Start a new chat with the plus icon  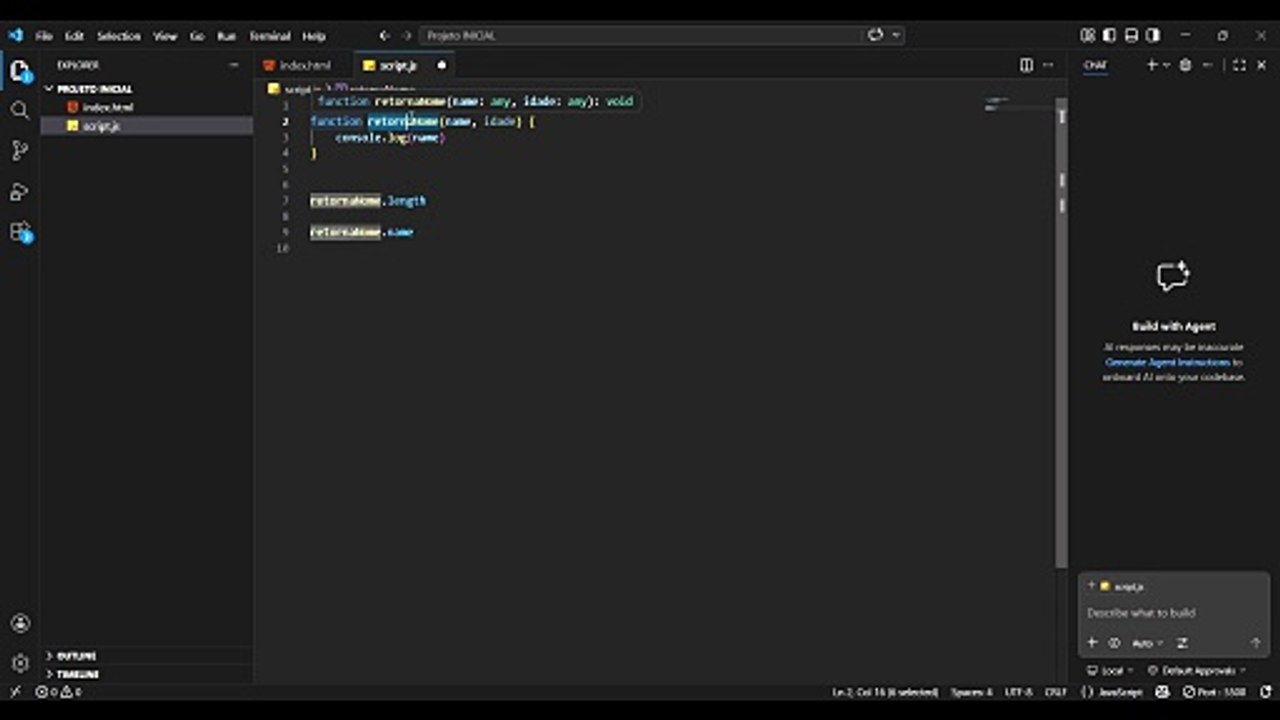tap(1151, 65)
